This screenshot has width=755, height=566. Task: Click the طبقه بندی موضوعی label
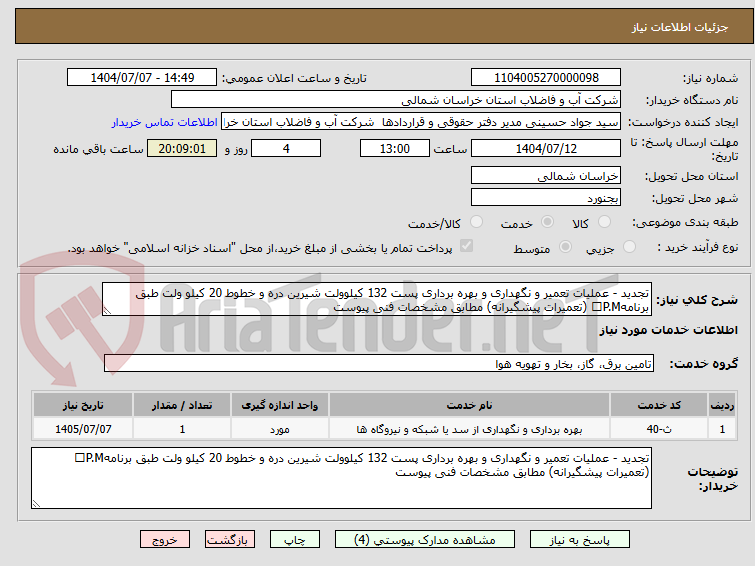click(x=685, y=222)
